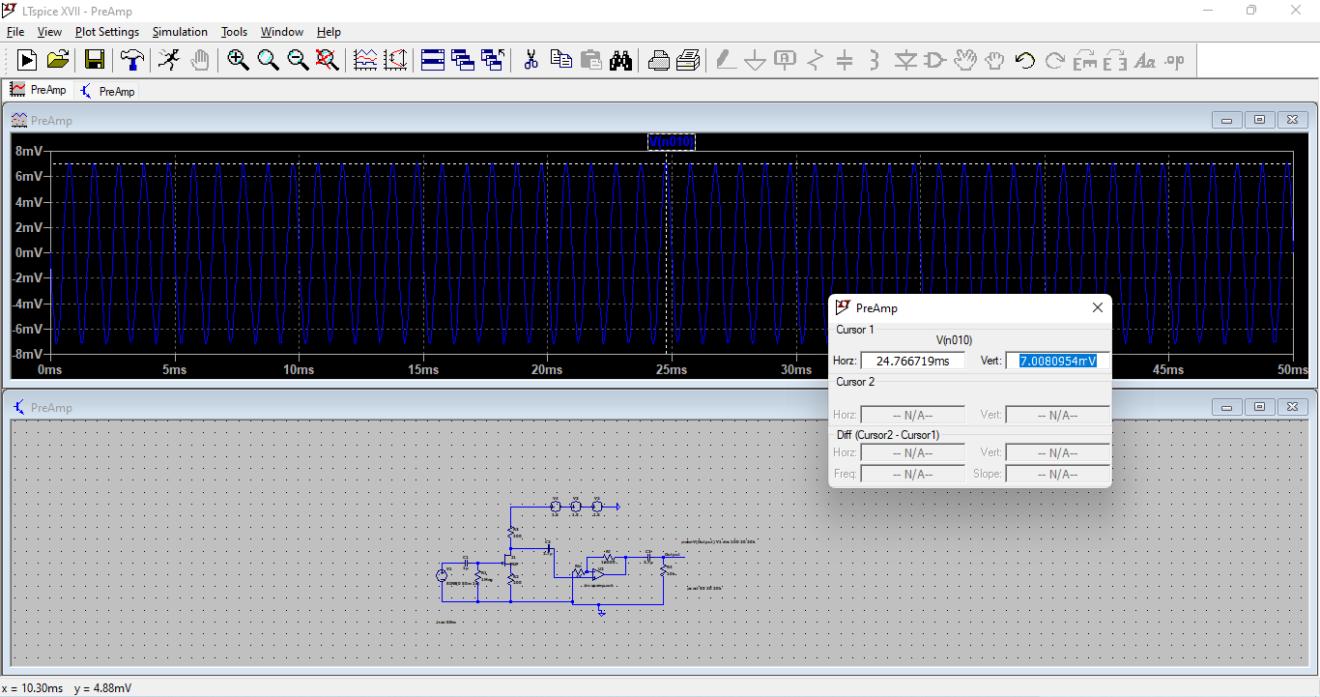Open the View menu
Screen dimensions: 1320x697
pos(49,32)
